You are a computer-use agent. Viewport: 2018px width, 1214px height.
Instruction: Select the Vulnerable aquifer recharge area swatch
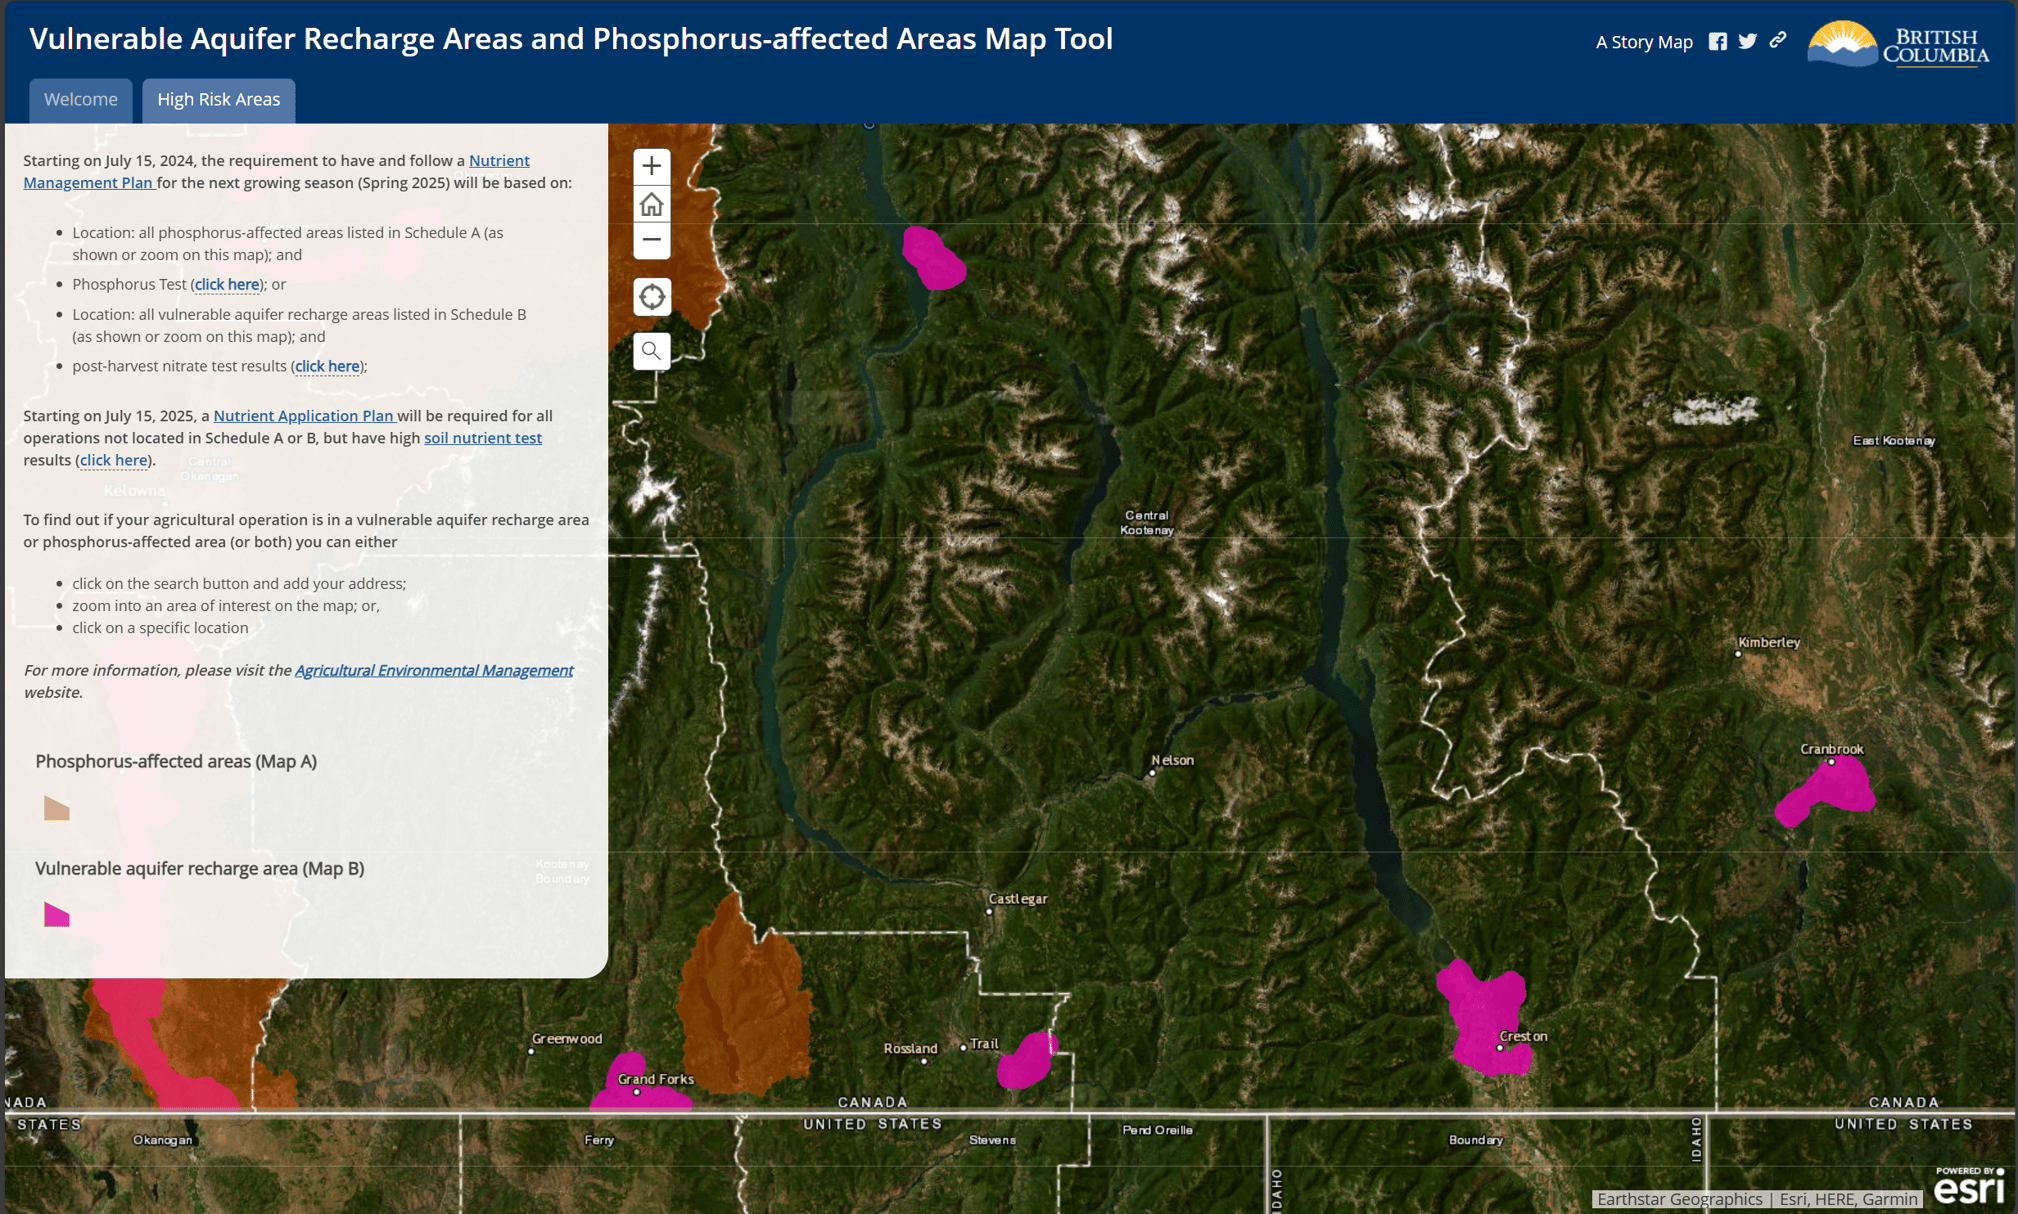click(56, 916)
